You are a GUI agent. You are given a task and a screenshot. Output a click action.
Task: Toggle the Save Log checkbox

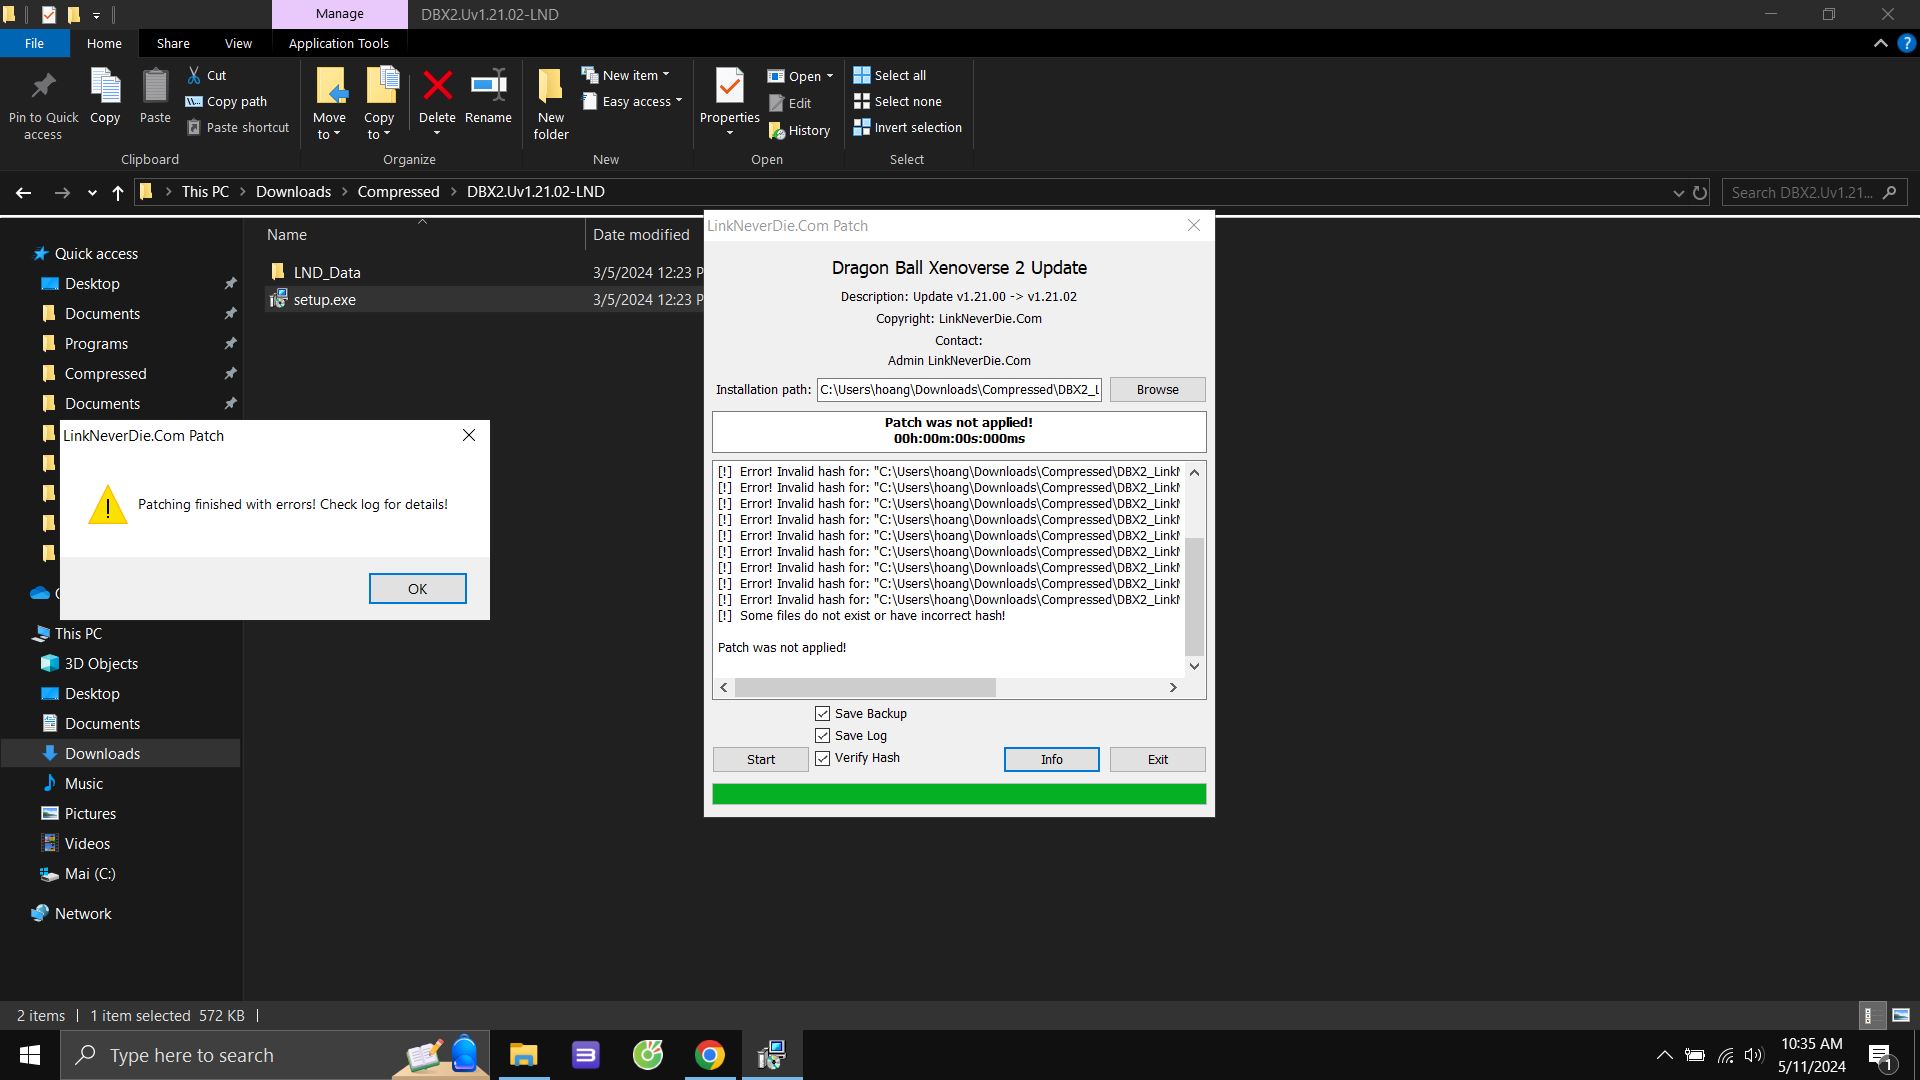(x=822, y=736)
